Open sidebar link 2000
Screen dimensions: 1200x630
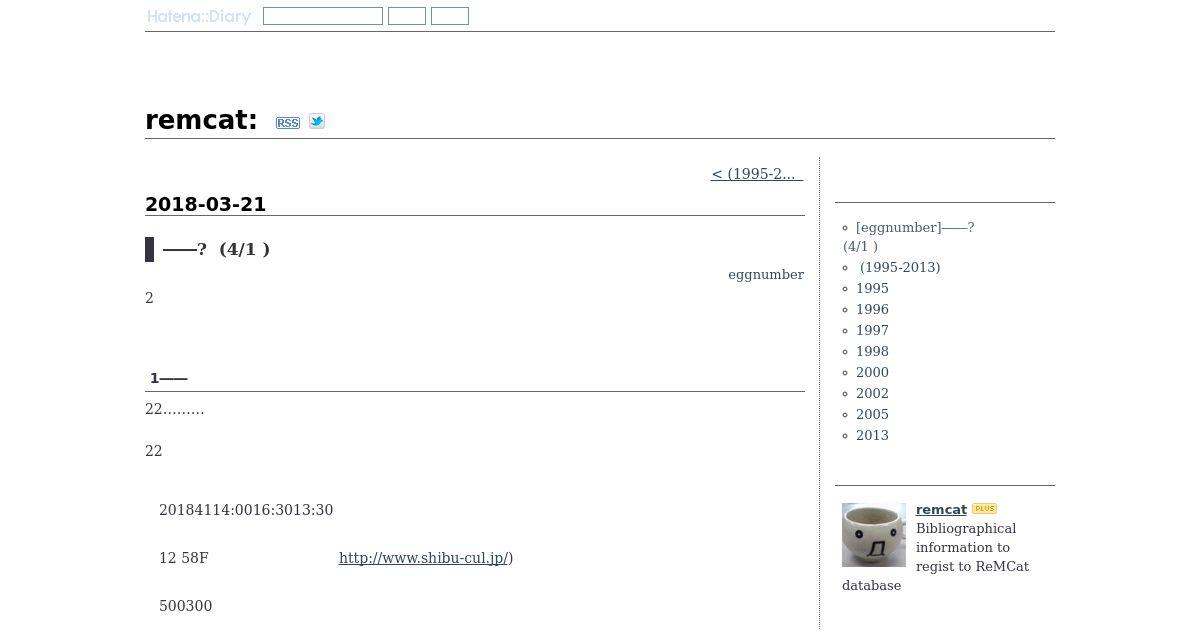pyautogui.click(x=872, y=372)
